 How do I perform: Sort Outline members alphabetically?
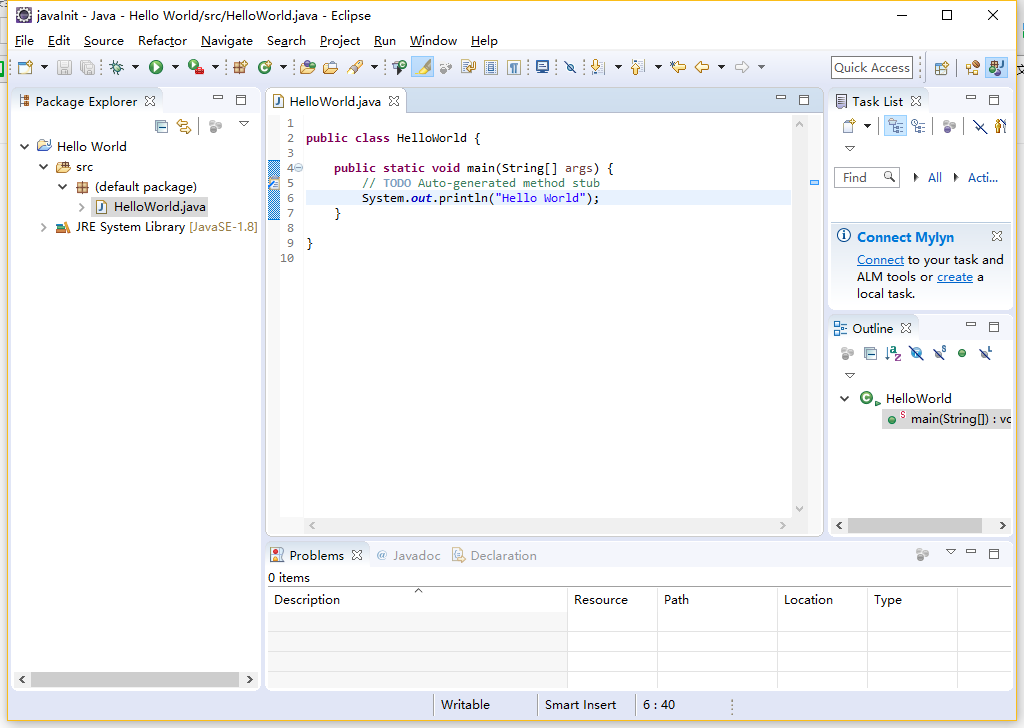(893, 353)
